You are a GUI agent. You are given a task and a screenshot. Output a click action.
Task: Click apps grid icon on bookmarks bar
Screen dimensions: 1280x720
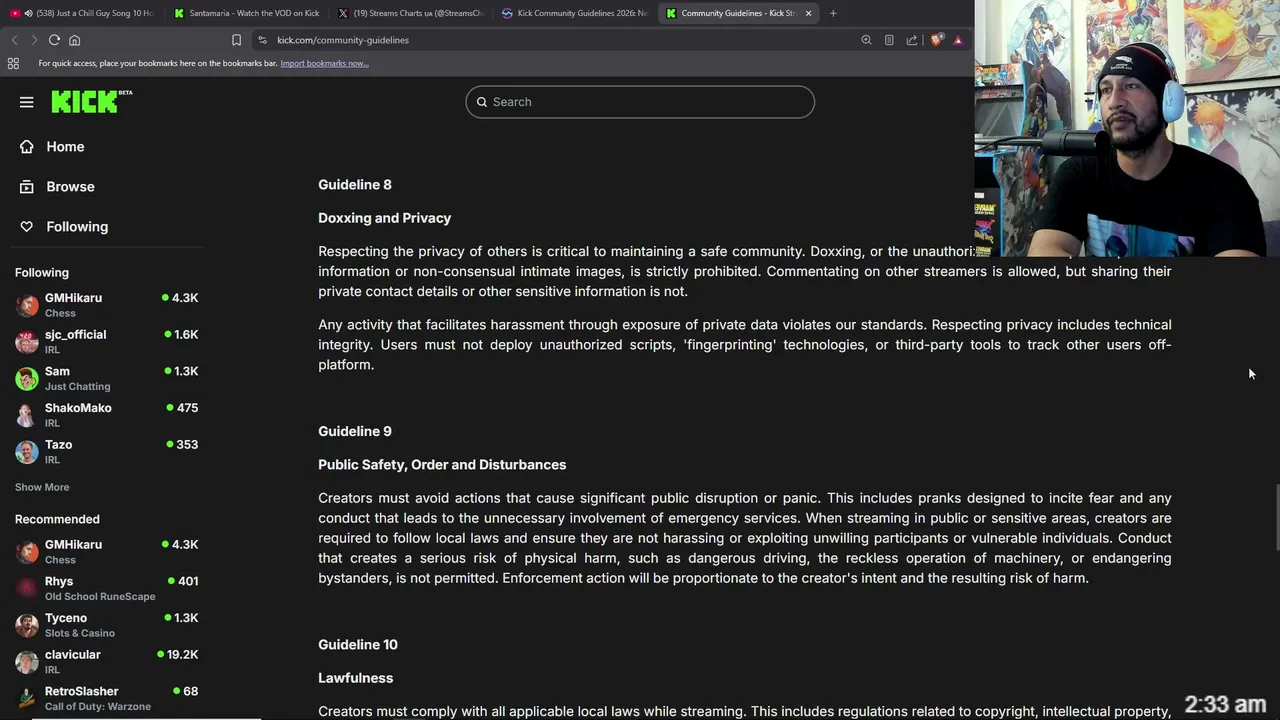13,63
